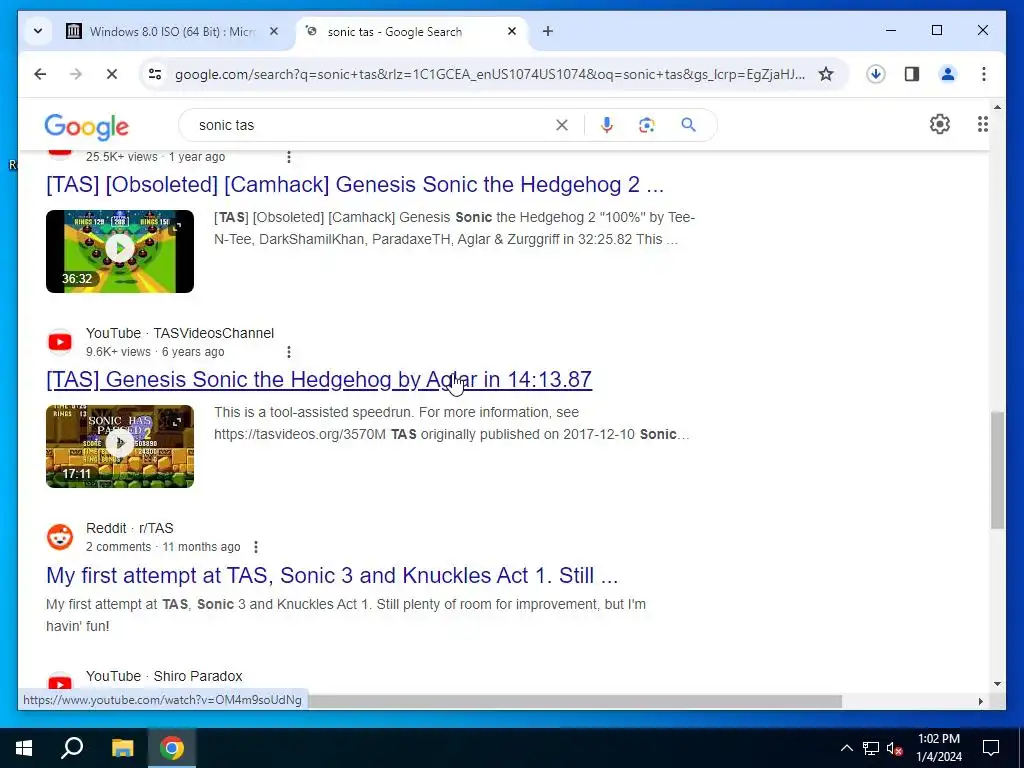Bookmark this page with the star icon

tap(826, 74)
